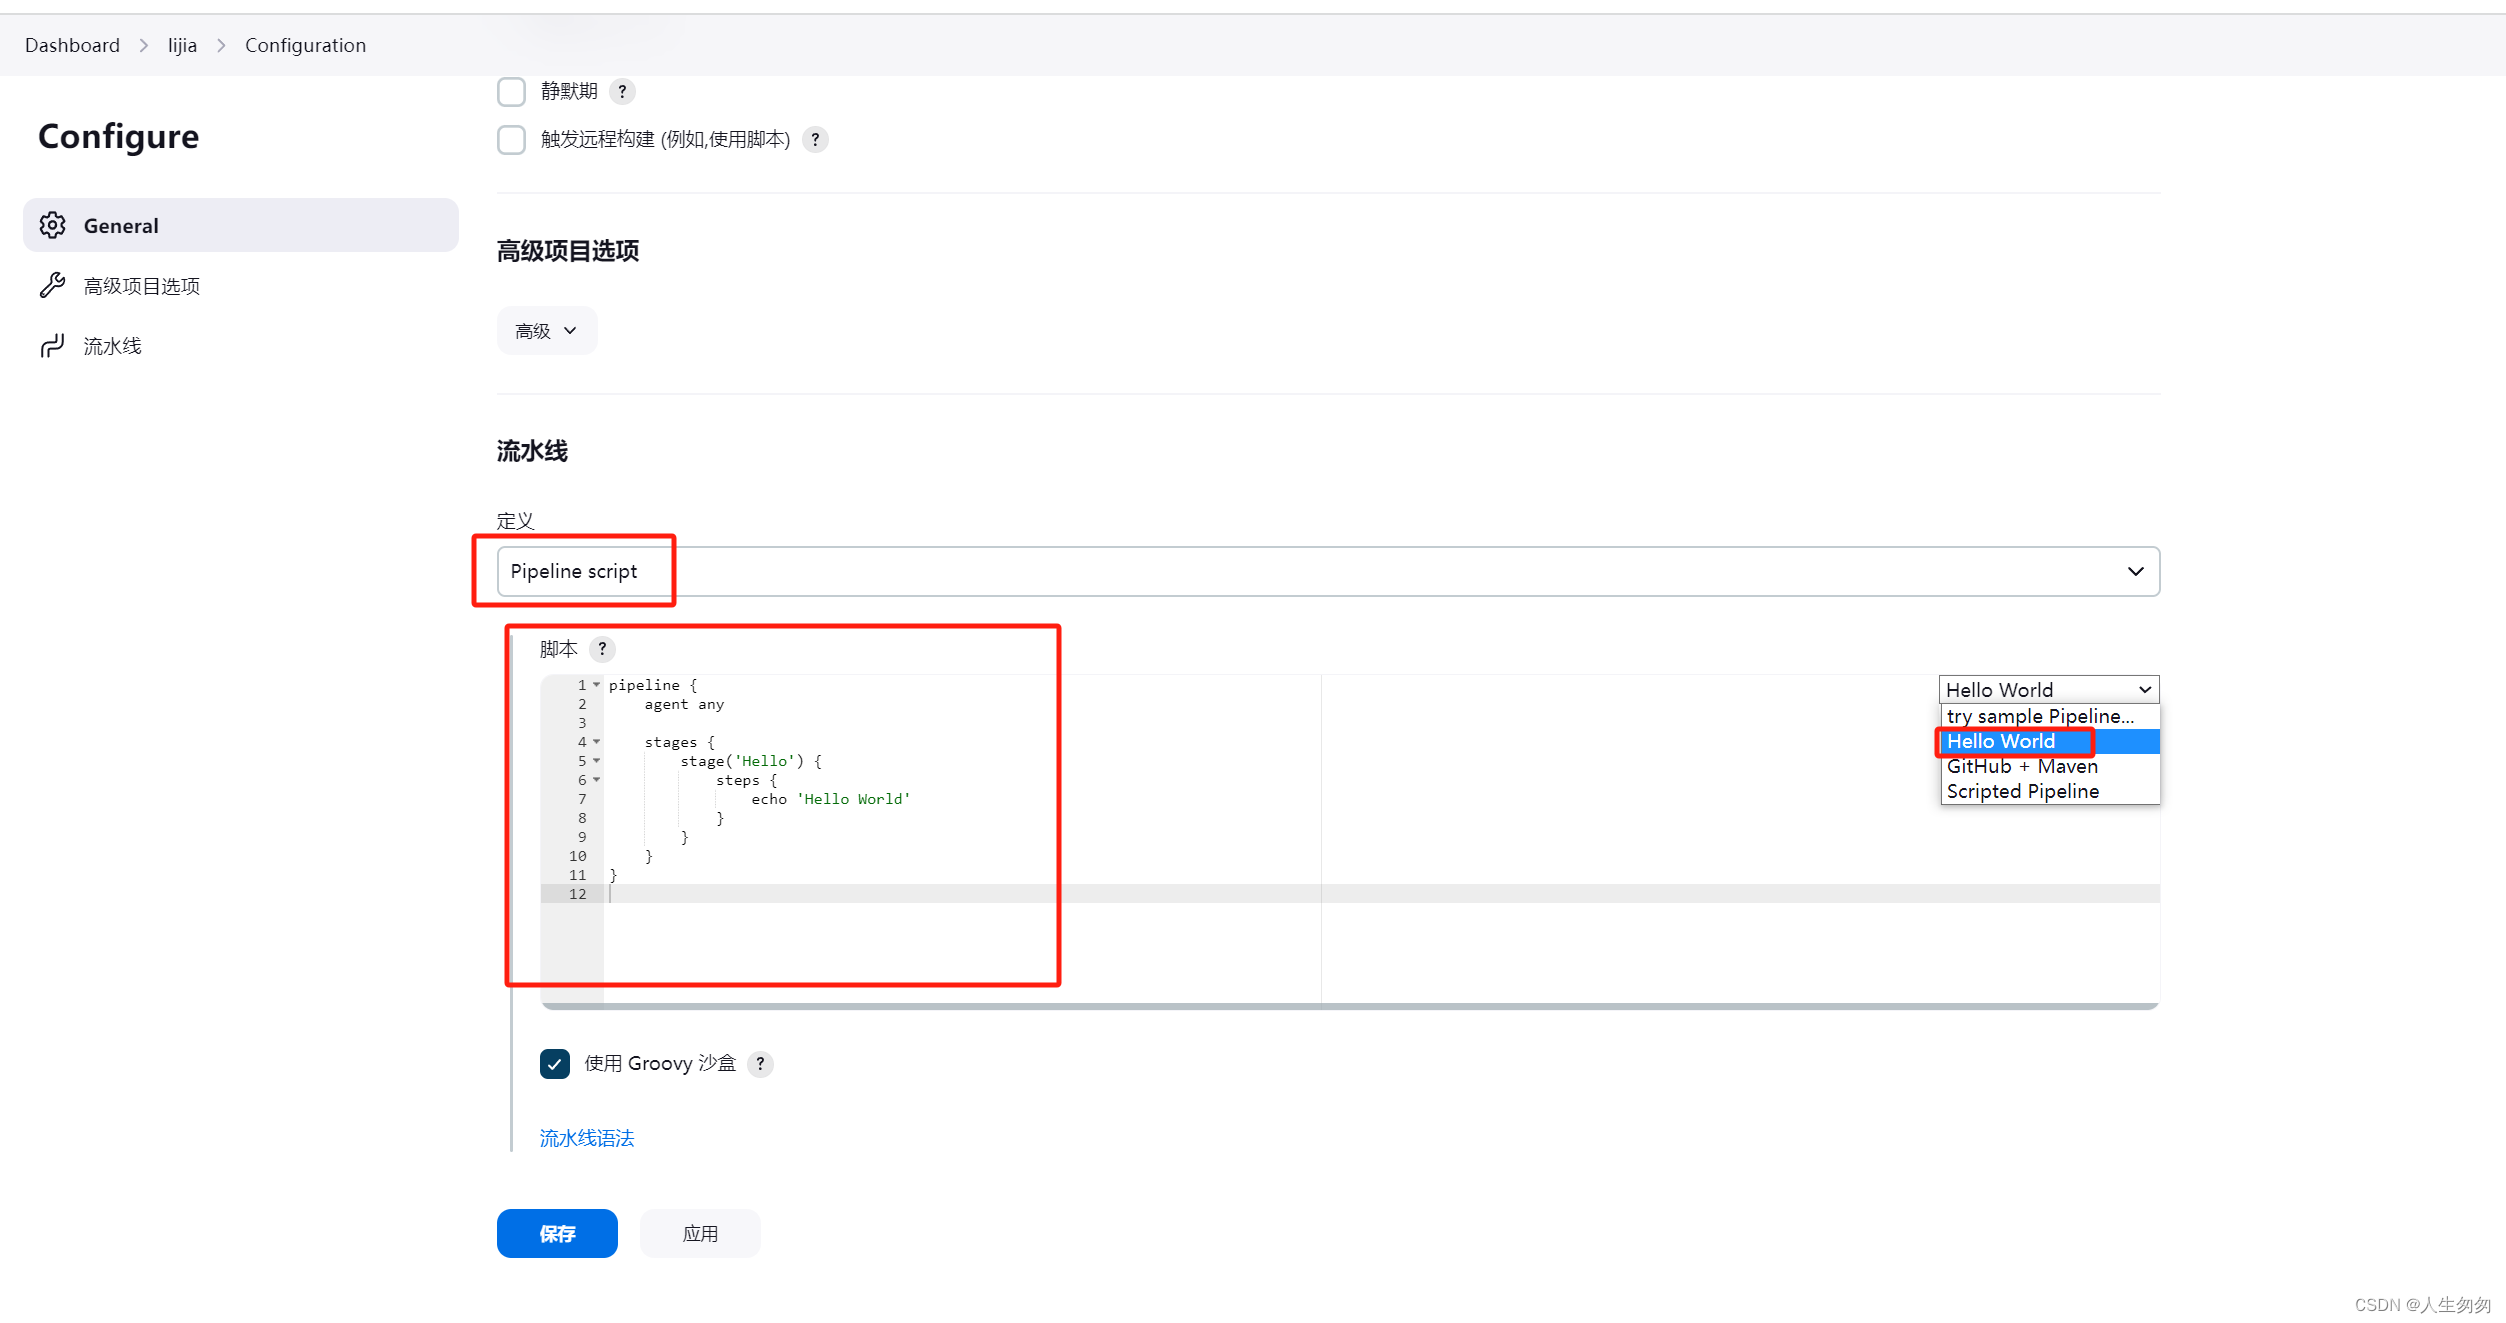Select GitHub + Maven sample option
Viewport: 2506px width, 1323px height.
coord(2050,766)
